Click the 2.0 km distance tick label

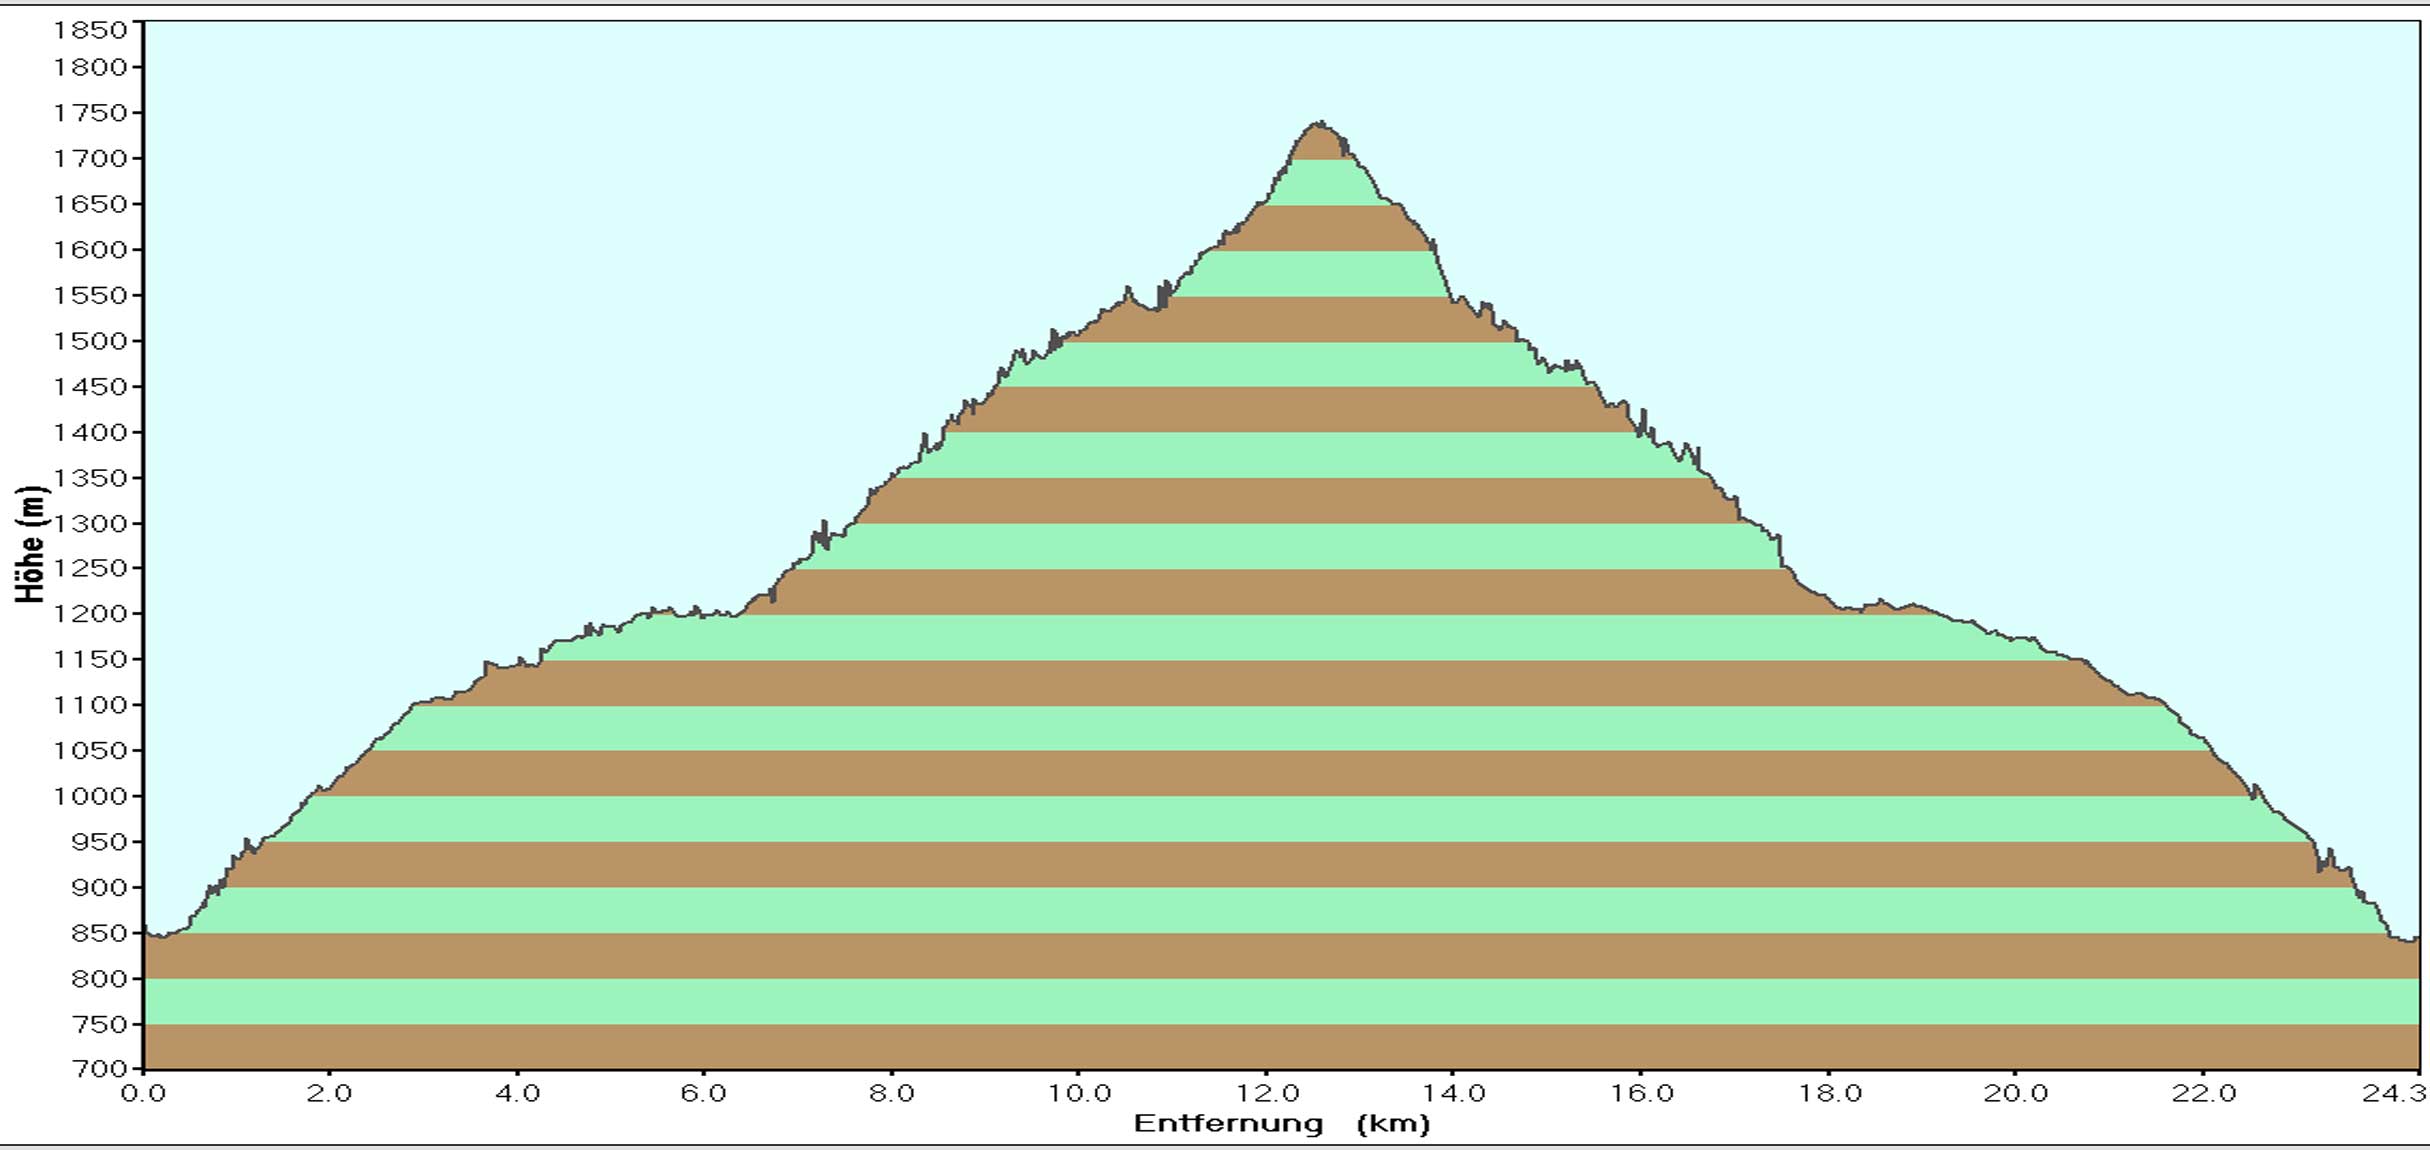coord(329,1093)
